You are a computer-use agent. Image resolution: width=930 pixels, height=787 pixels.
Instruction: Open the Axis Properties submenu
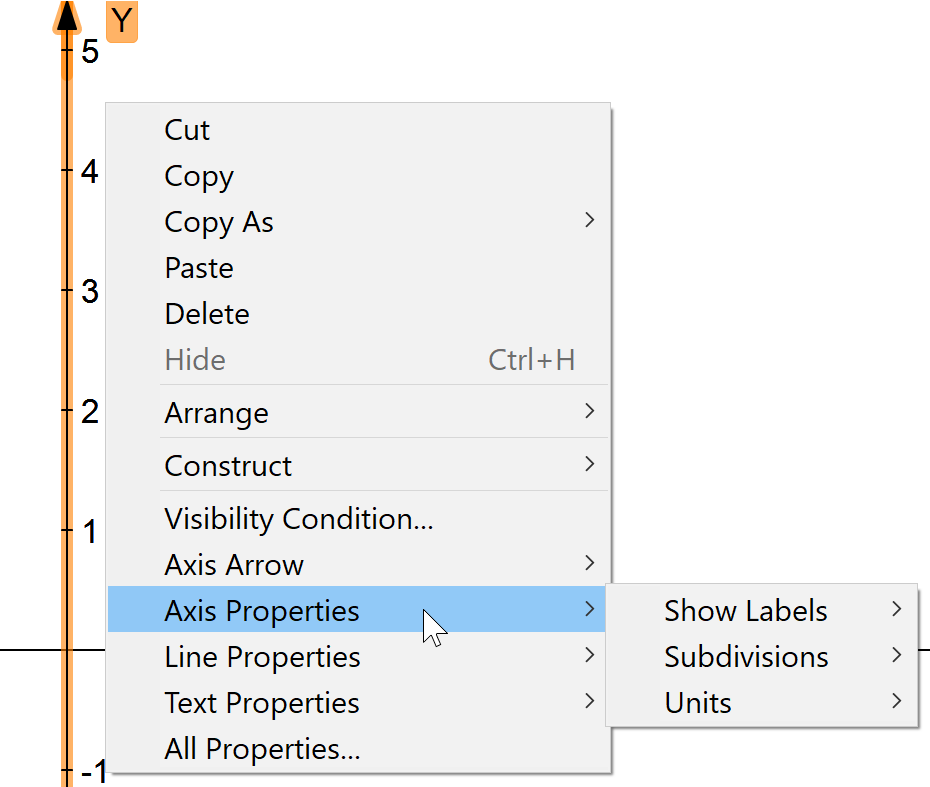click(261, 610)
